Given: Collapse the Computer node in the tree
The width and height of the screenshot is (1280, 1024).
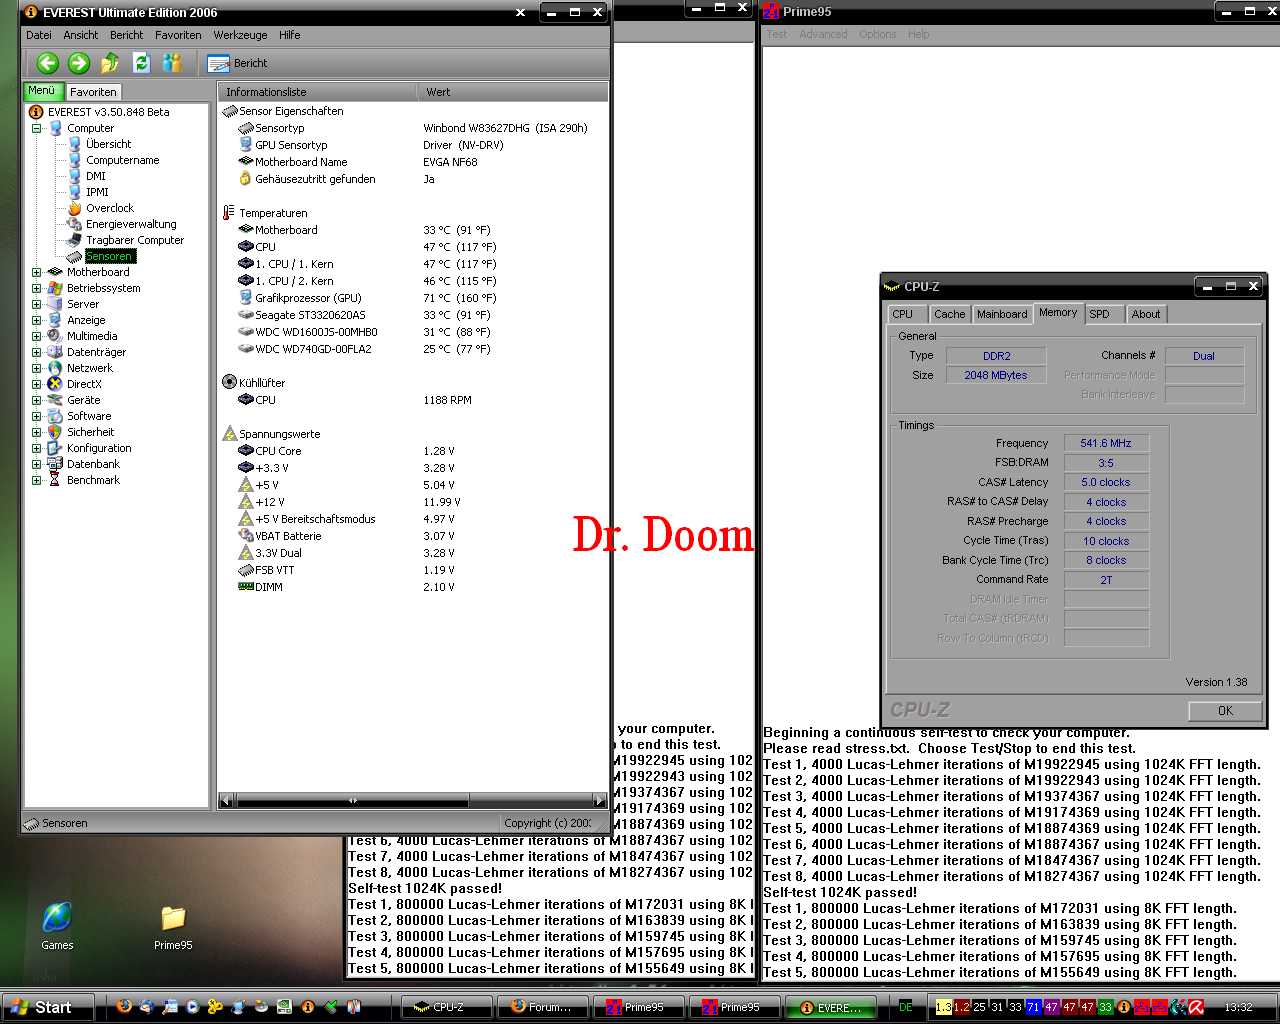Looking at the screenshot, I should tap(36, 128).
